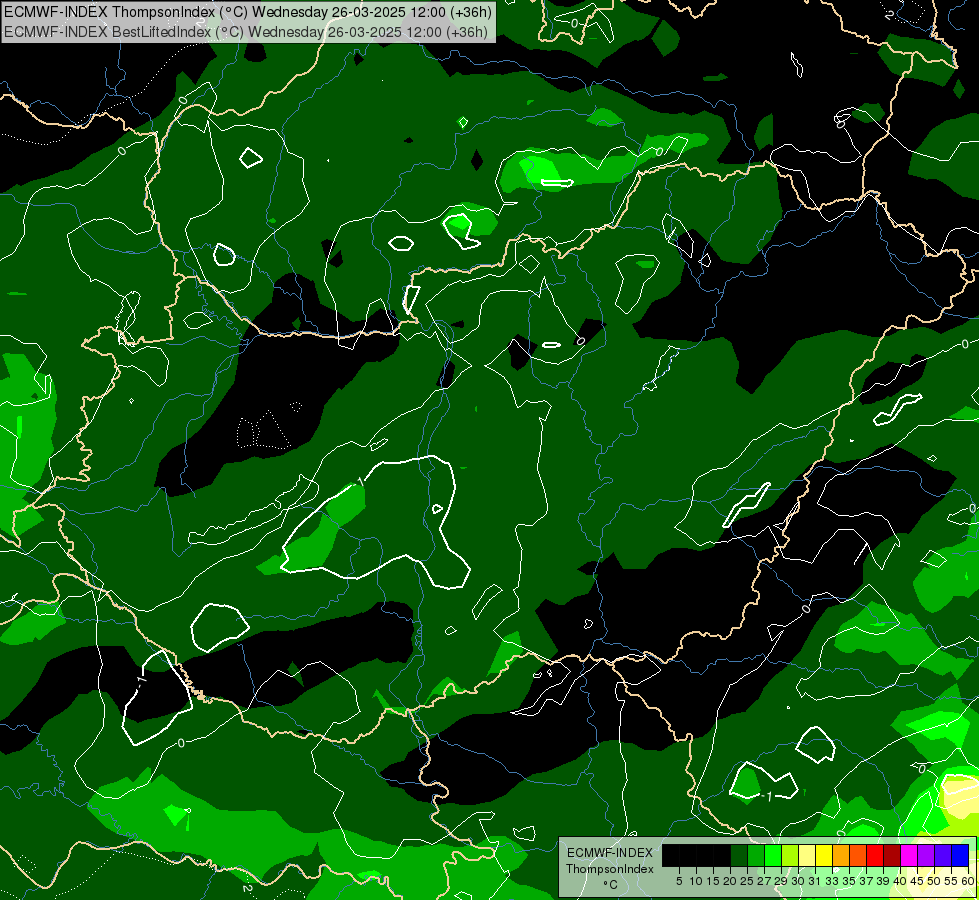Screen dimensions: 979x900
Task: Click the dark red 39–40 legend swatch
Action: (x=892, y=856)
